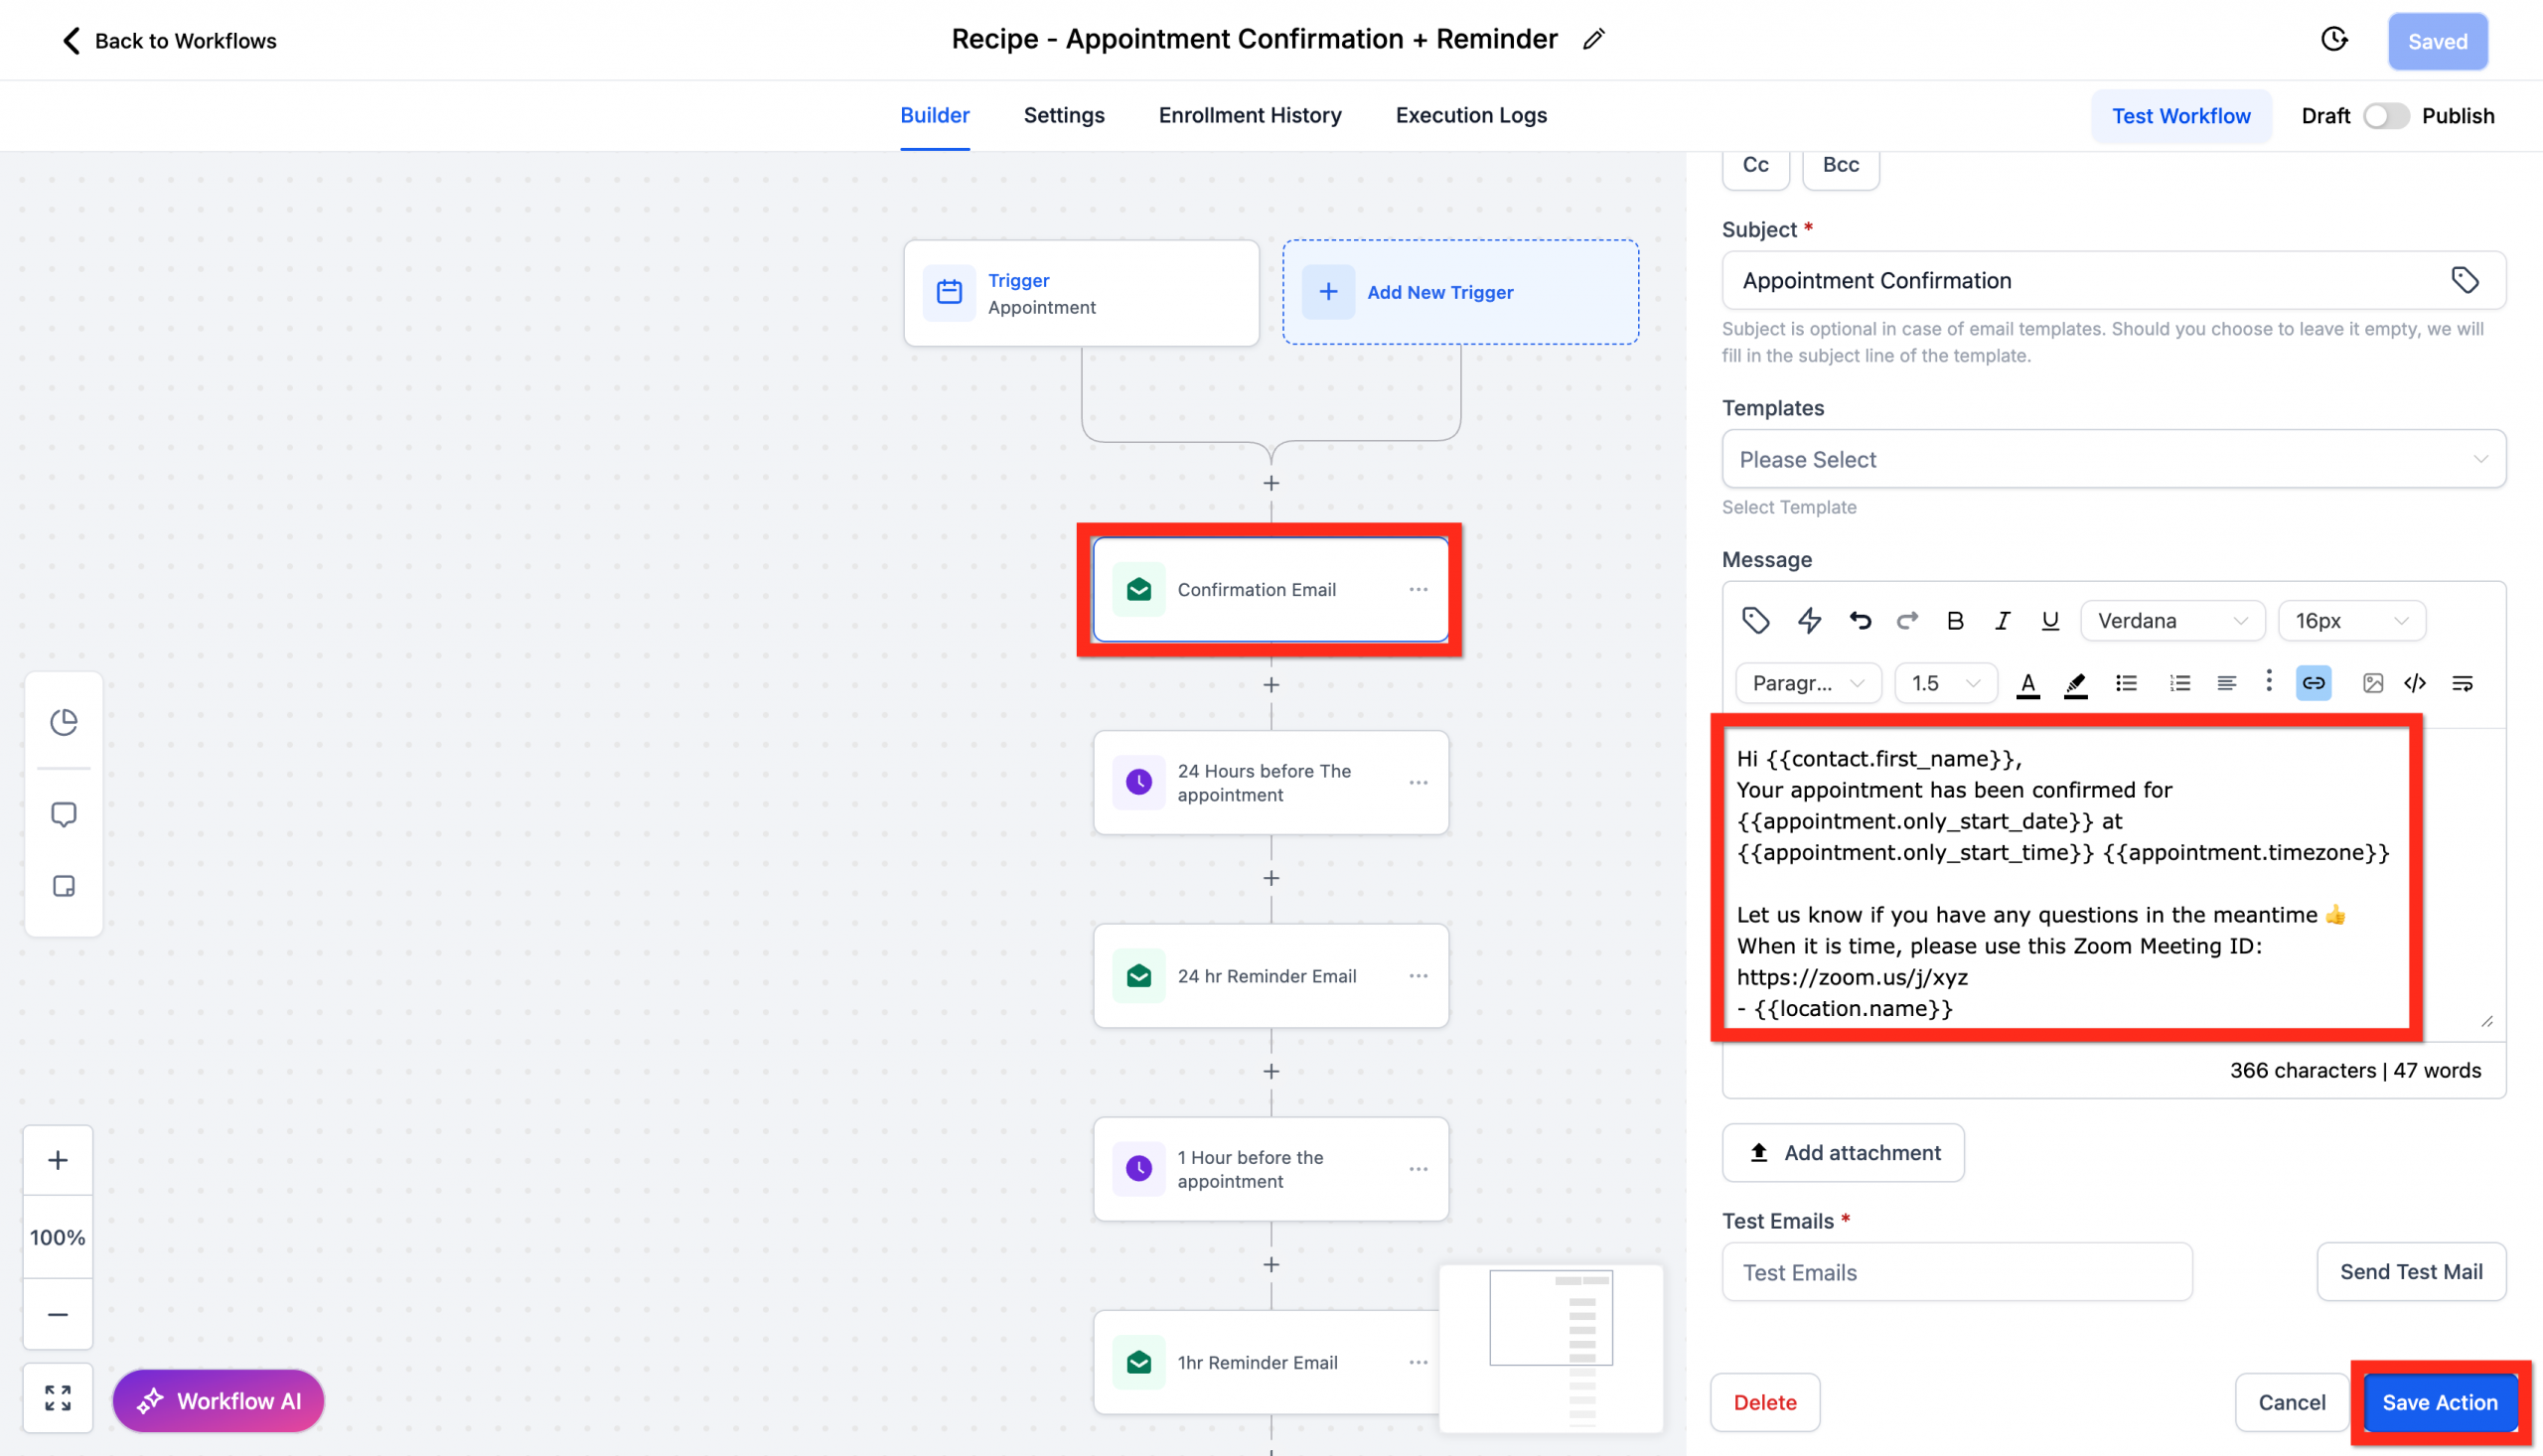Open the stats pie chart panel
2543x1456 pixels.
pos(63,721)
